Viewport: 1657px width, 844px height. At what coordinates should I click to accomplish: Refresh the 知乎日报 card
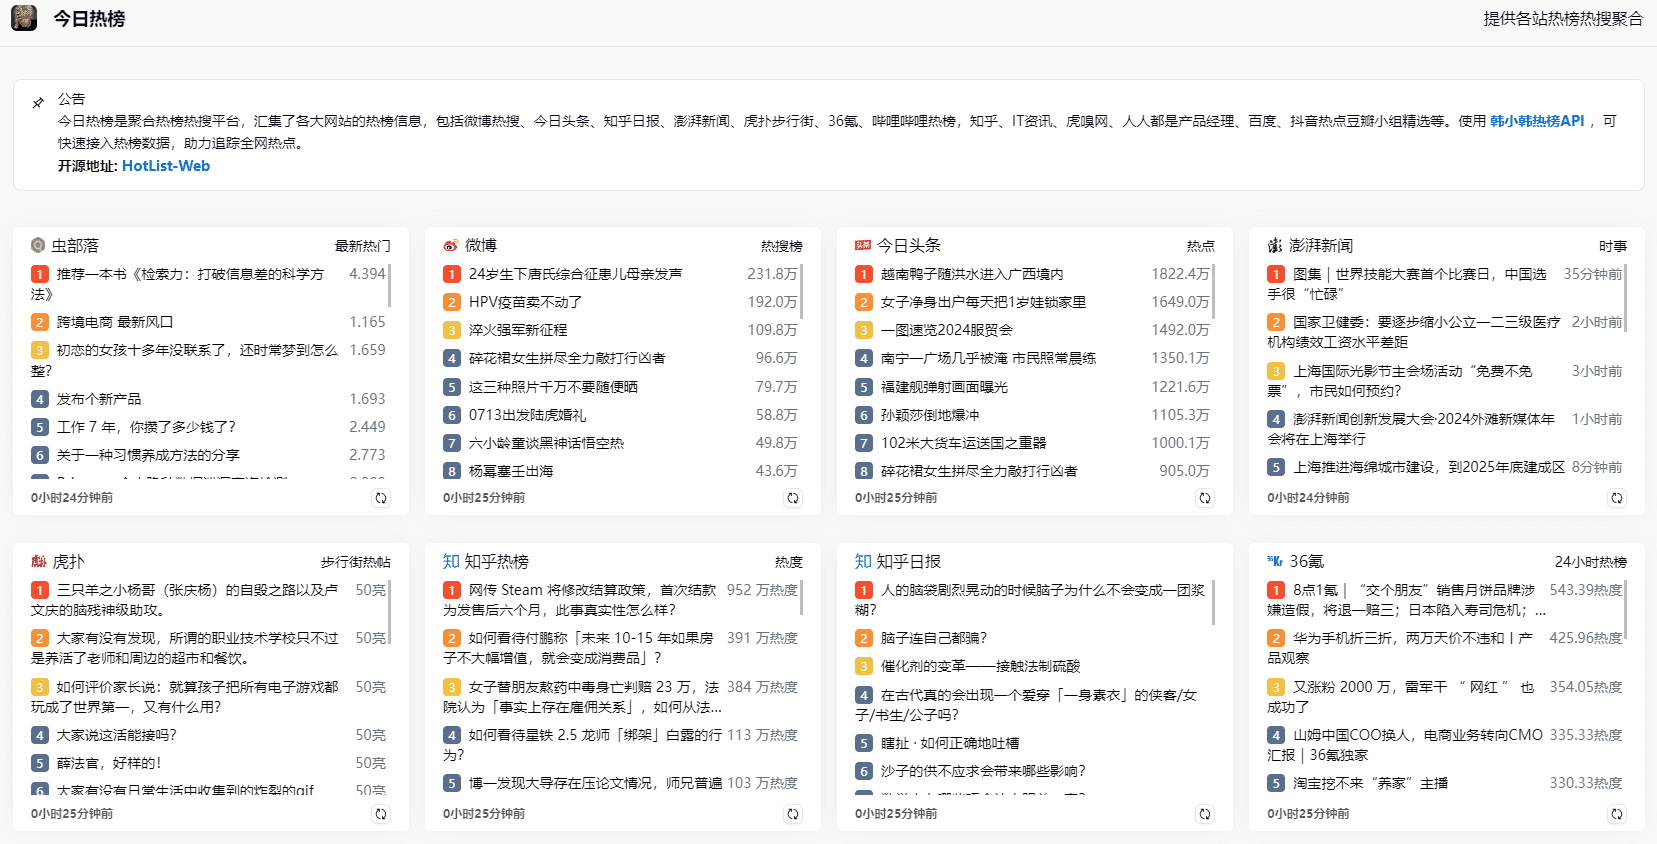(x=1204, y=814)
